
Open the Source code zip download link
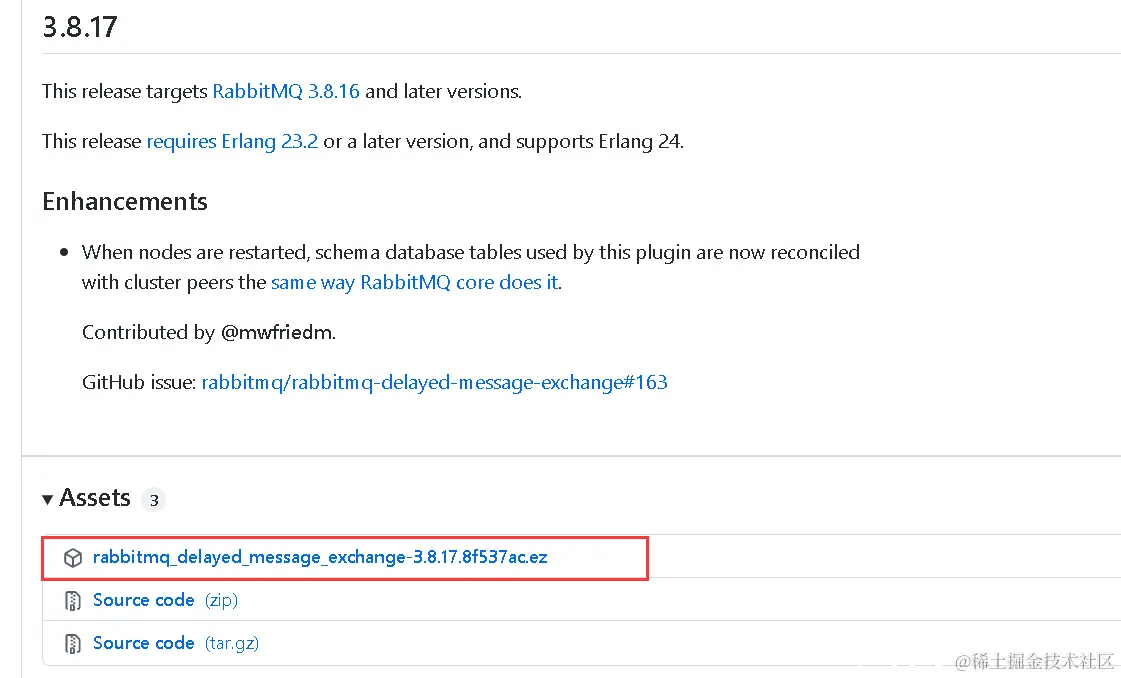144,600
